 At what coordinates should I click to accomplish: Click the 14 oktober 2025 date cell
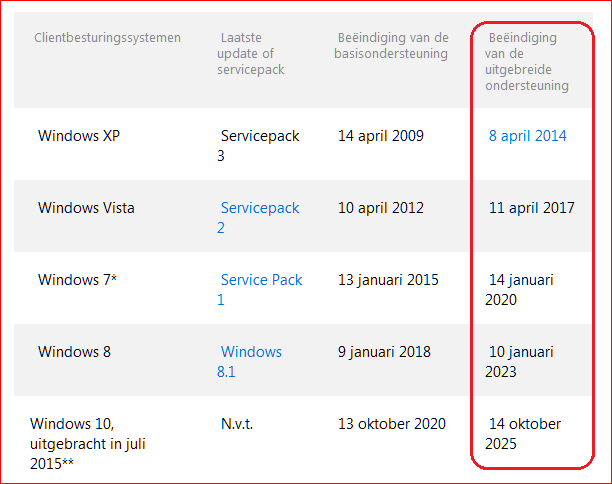click(523, 433)
